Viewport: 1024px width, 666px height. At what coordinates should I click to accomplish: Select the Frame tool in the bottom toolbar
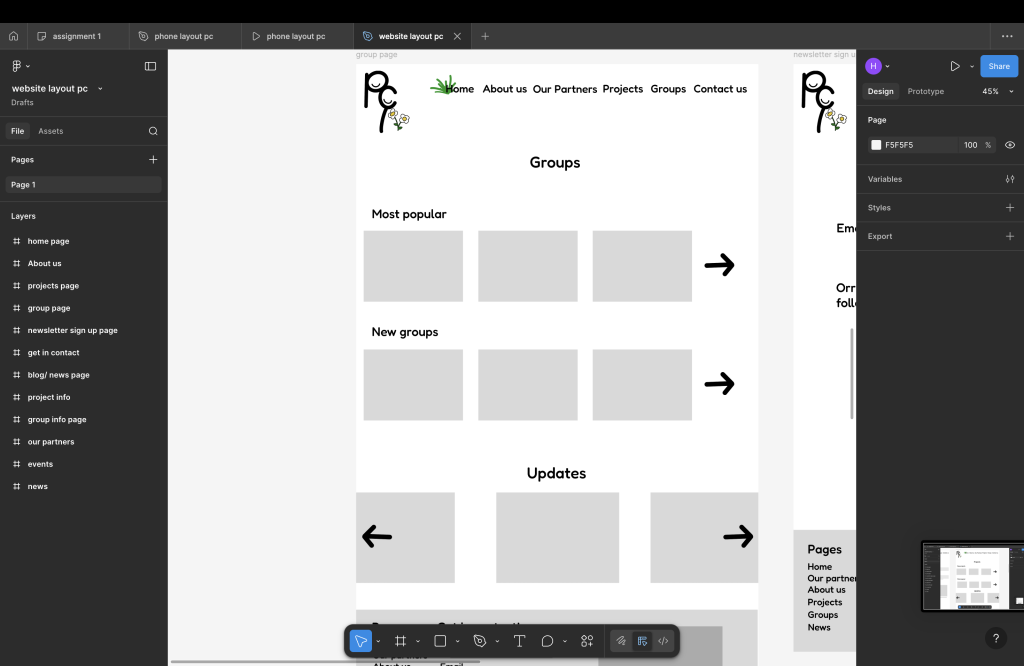click(x=400, y=641)
